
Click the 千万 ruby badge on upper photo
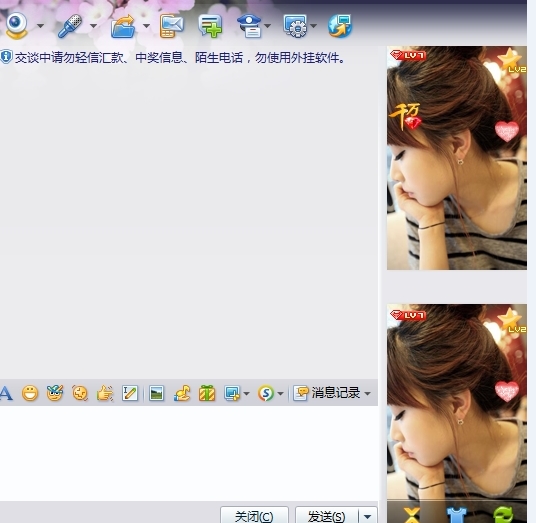point(406,116)
